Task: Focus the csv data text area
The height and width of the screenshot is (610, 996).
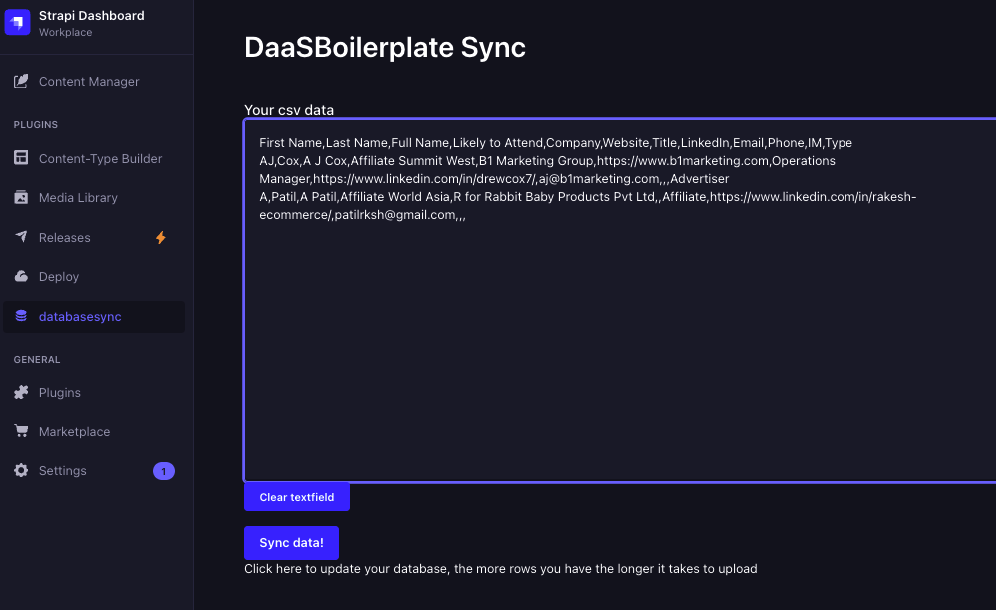Action: click(620, 301)
